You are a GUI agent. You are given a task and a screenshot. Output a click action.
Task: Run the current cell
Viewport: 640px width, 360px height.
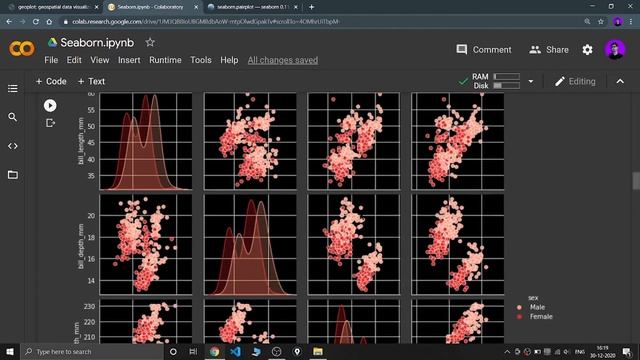pyautogui.click(x=50, y=106)
